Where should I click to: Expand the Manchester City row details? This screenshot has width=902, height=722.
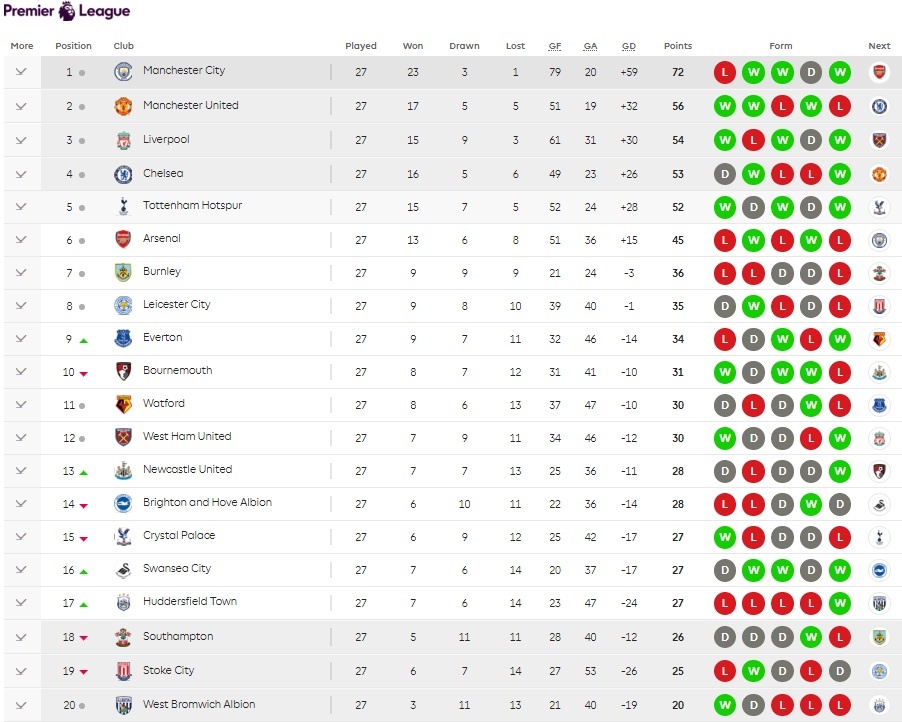click(21, 72)
